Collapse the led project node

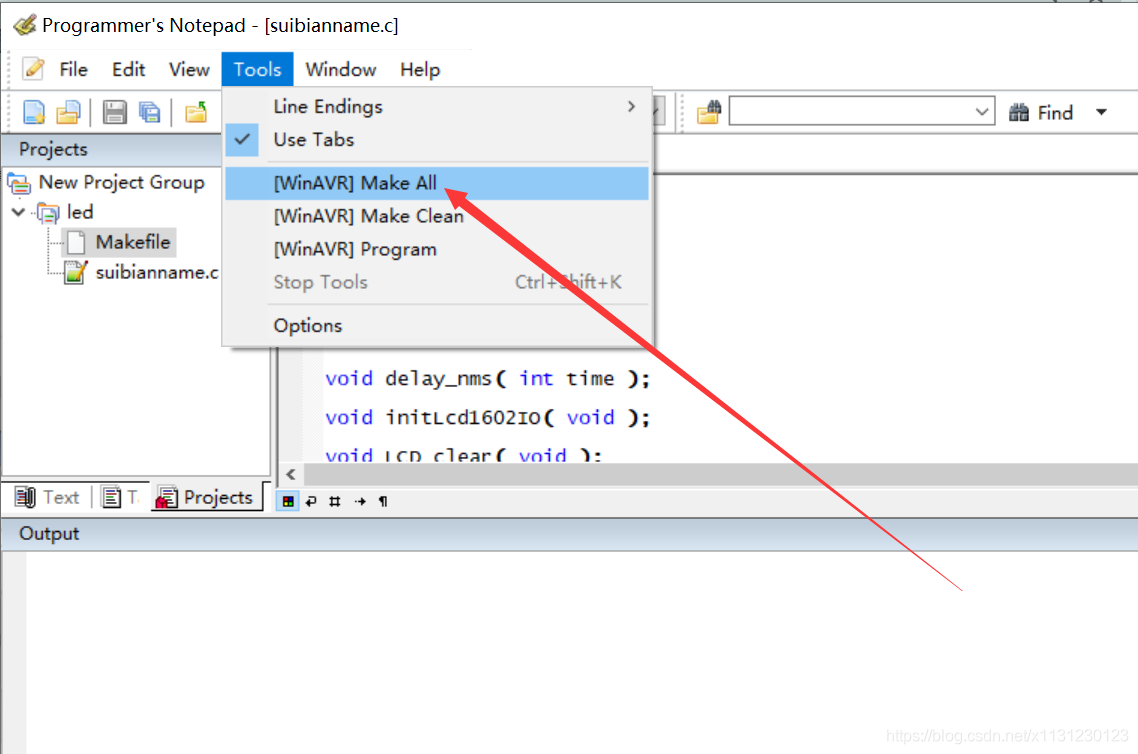click(x=19, y=212)
